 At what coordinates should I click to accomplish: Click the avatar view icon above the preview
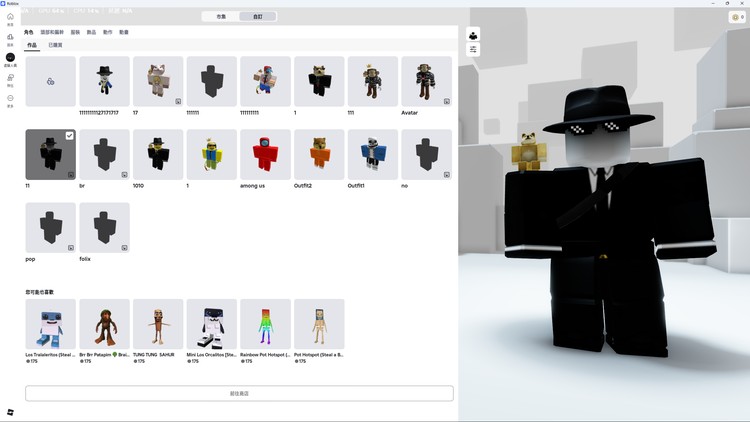[x=473, y=35]
